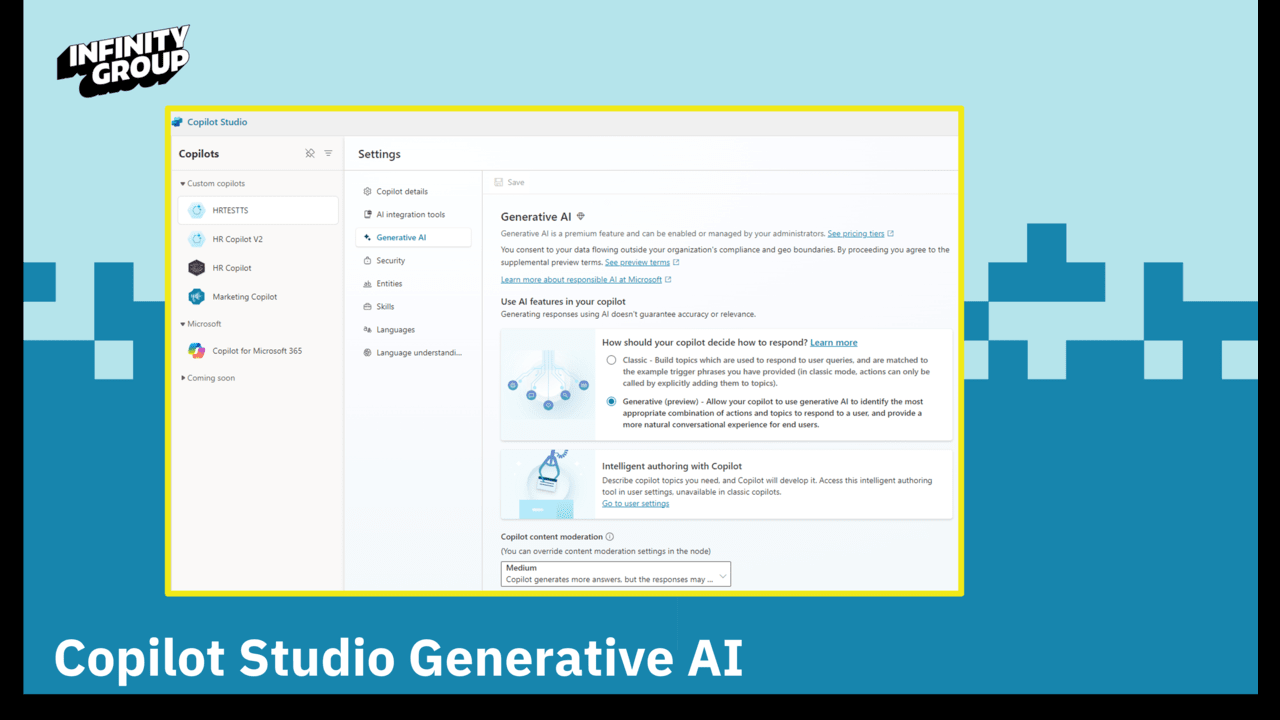The image size is (1280, 720).
Task: Click the gear icon beside Copilot details
Action: point(367,192)
